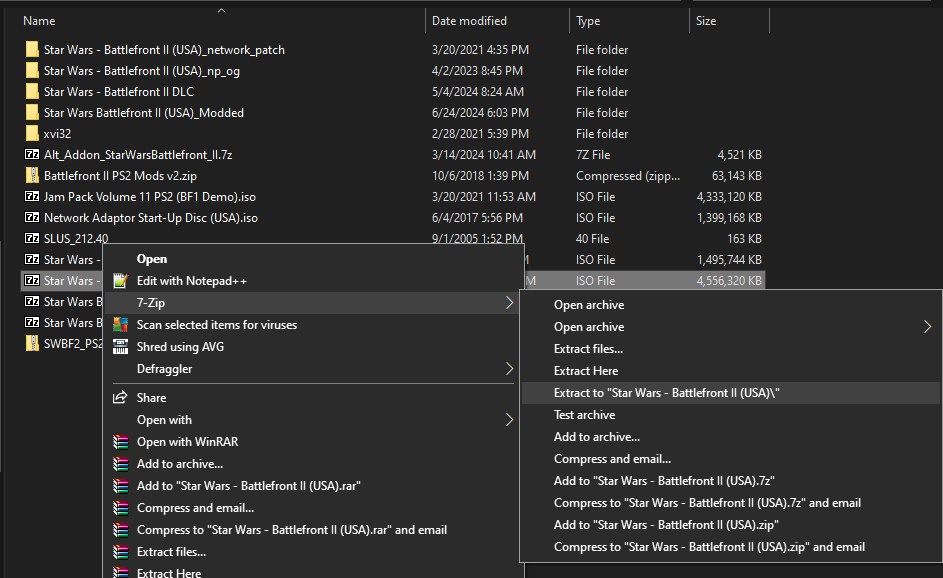Click folder icon beside Star Wars - Battlefront II DLC
Image resolution: width=943 pixels, height=578 pixels.
pyautogui.click(x=32, y=91)
